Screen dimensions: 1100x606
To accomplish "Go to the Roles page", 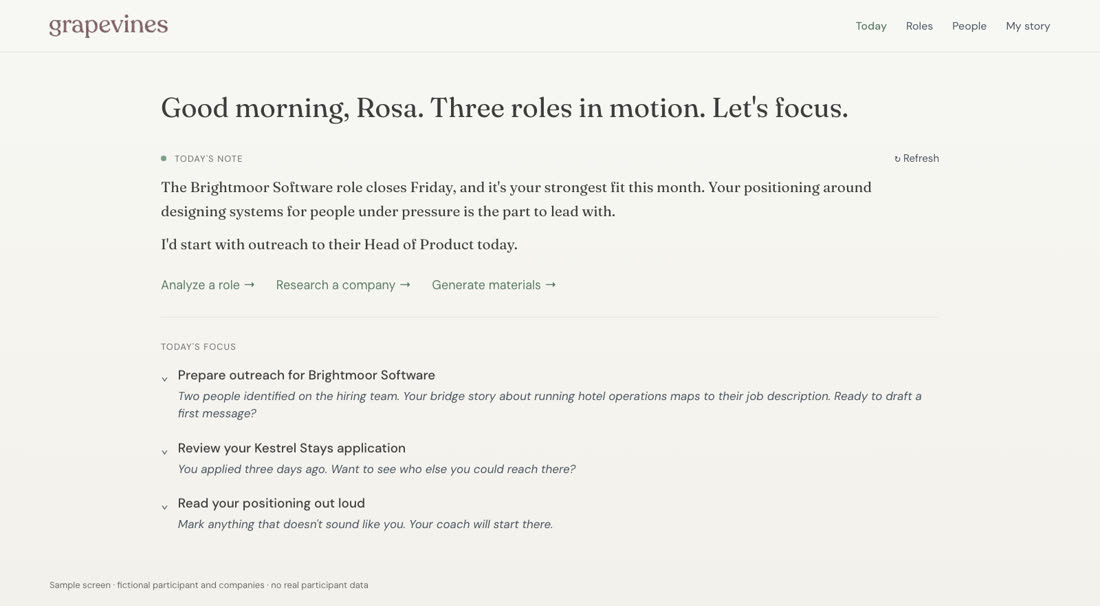I will tap(919, 26).
